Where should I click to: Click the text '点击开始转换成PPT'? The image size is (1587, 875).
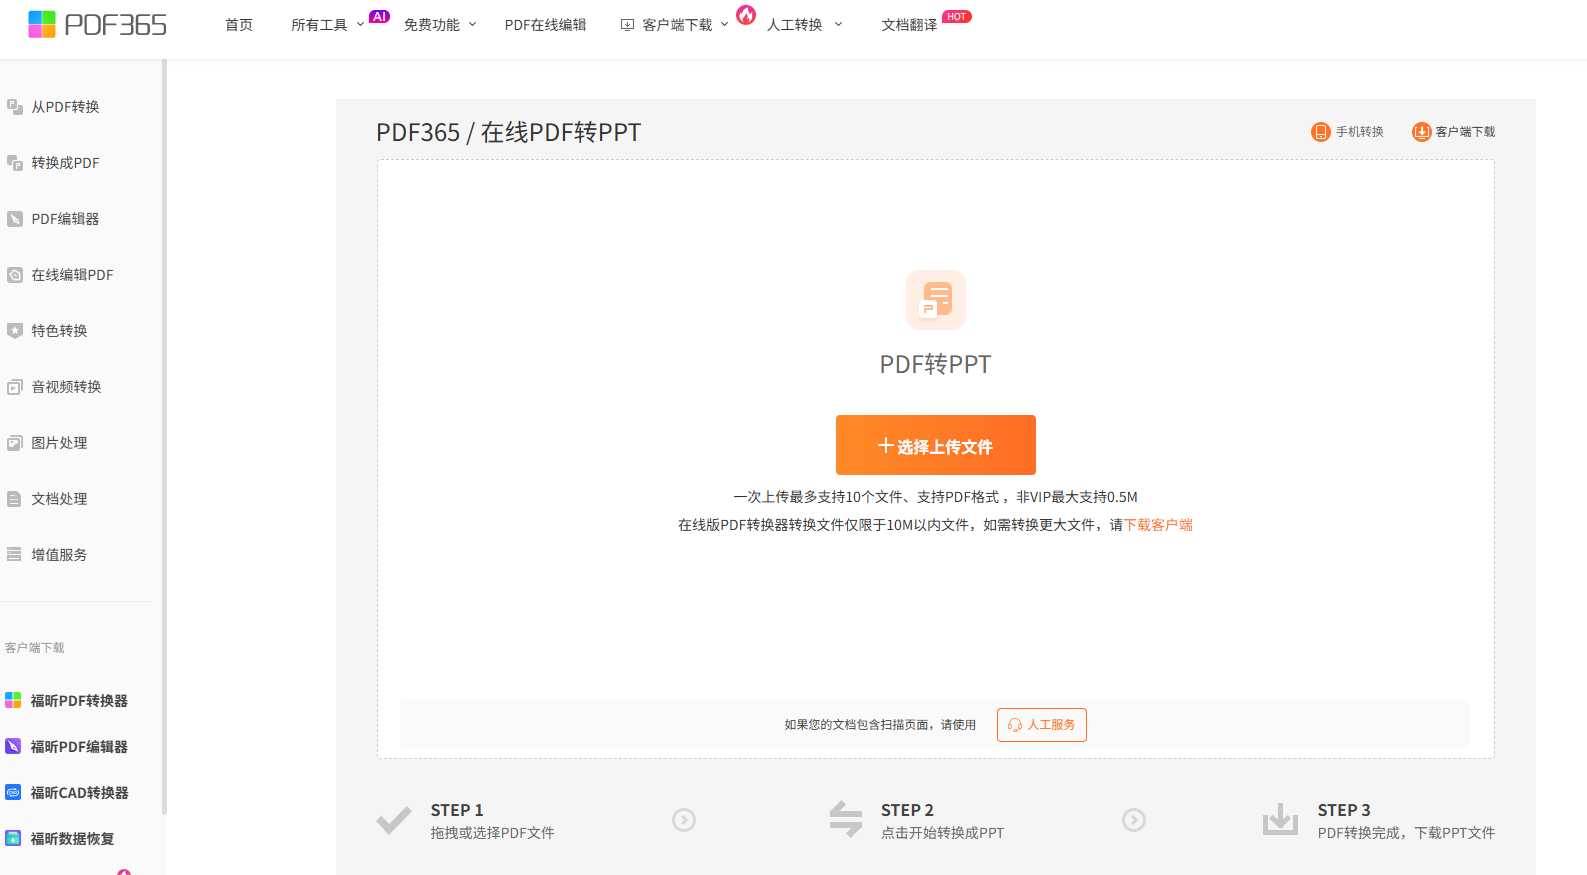click(x=943, y=833)
